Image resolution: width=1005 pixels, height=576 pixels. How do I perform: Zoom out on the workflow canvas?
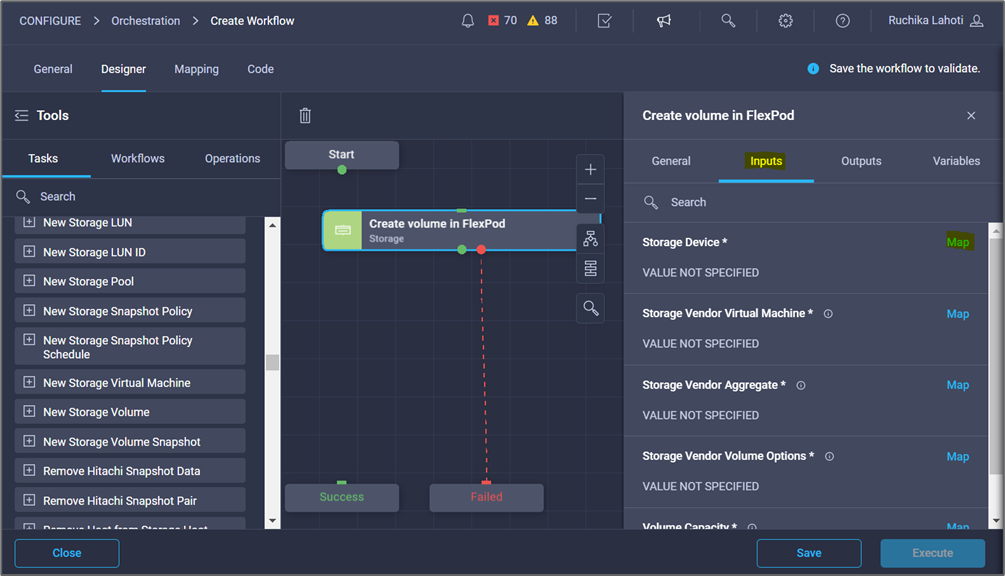point(590,198)
